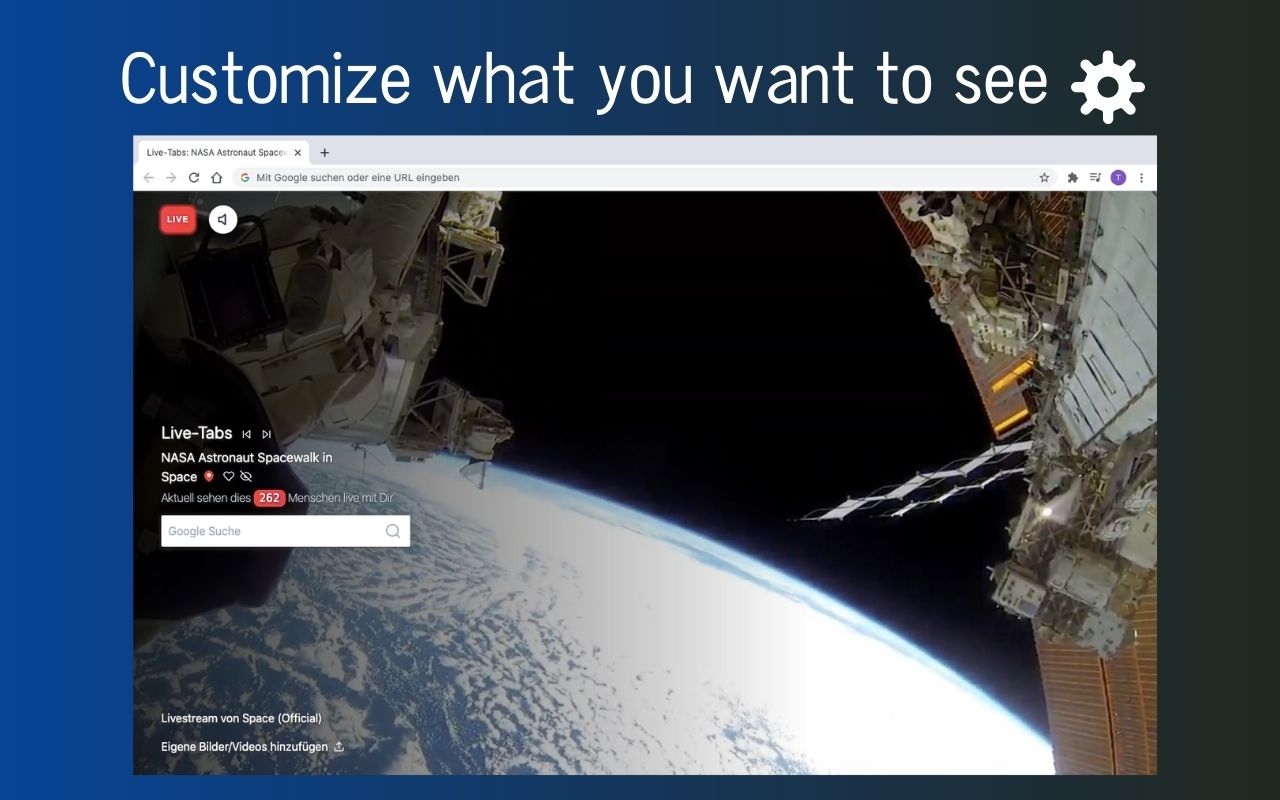
Task: Reload the current page
Action: pyautogui.click(x=194, y=178)
